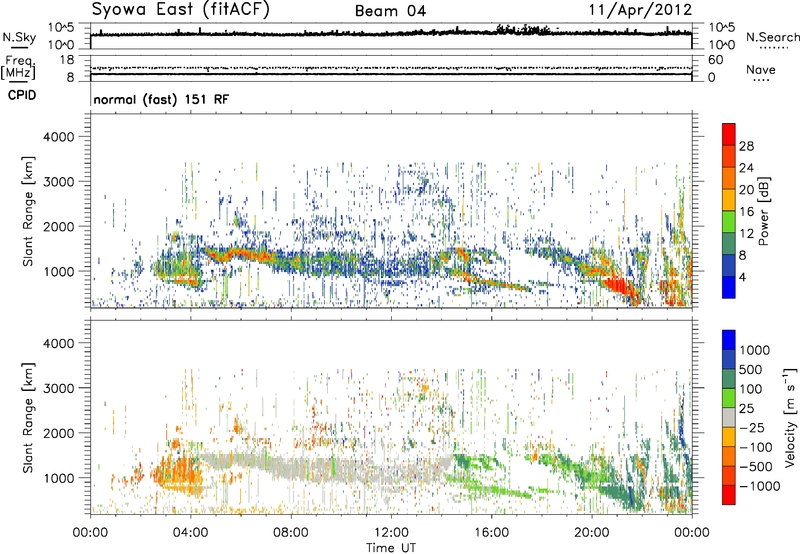Screen dimensions: 800x554
Task: Pick the red top segment of Power color bar
Action: (x=729, y=135)
